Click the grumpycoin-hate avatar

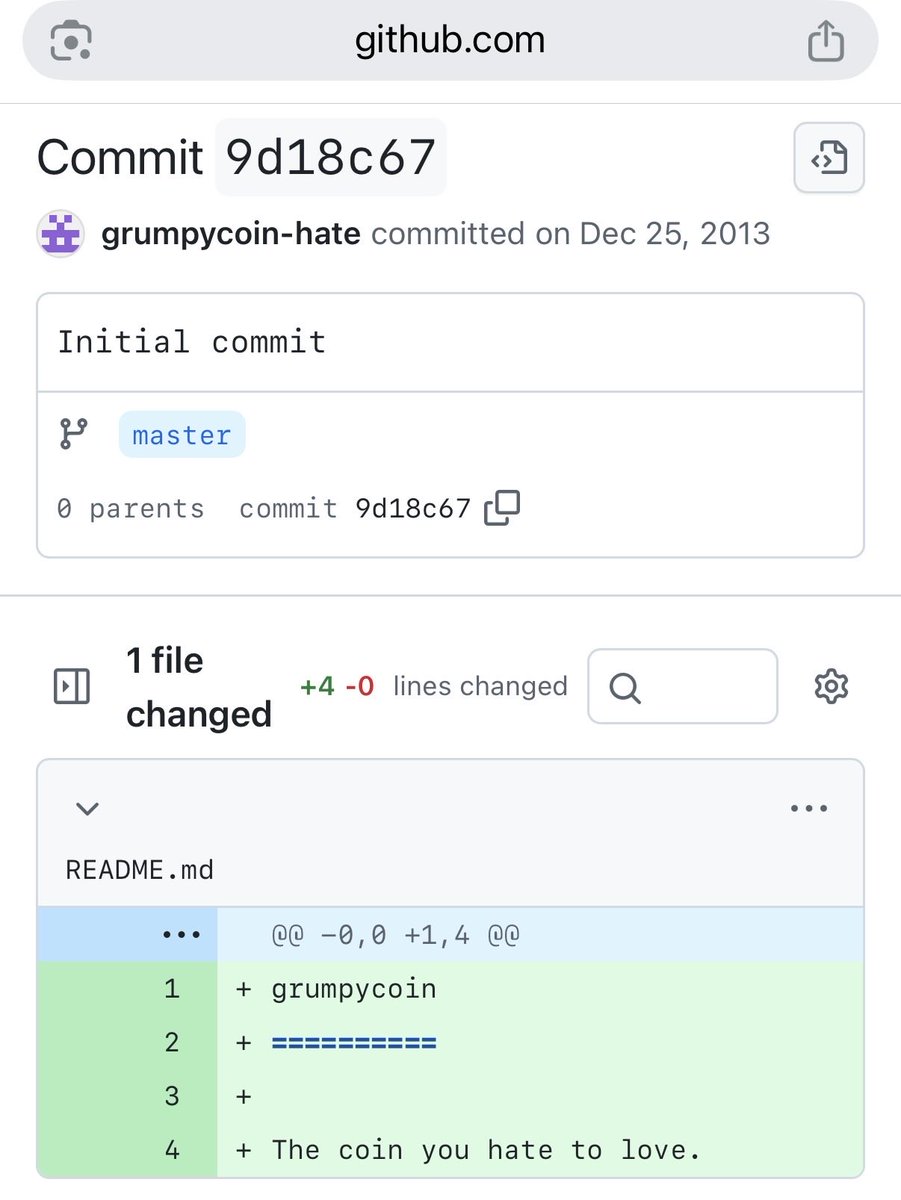[x=60, y=235]
